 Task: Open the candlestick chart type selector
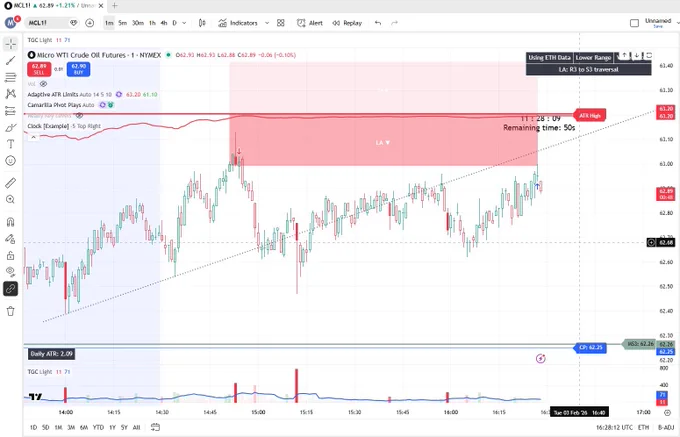click(x=202, y=23)
